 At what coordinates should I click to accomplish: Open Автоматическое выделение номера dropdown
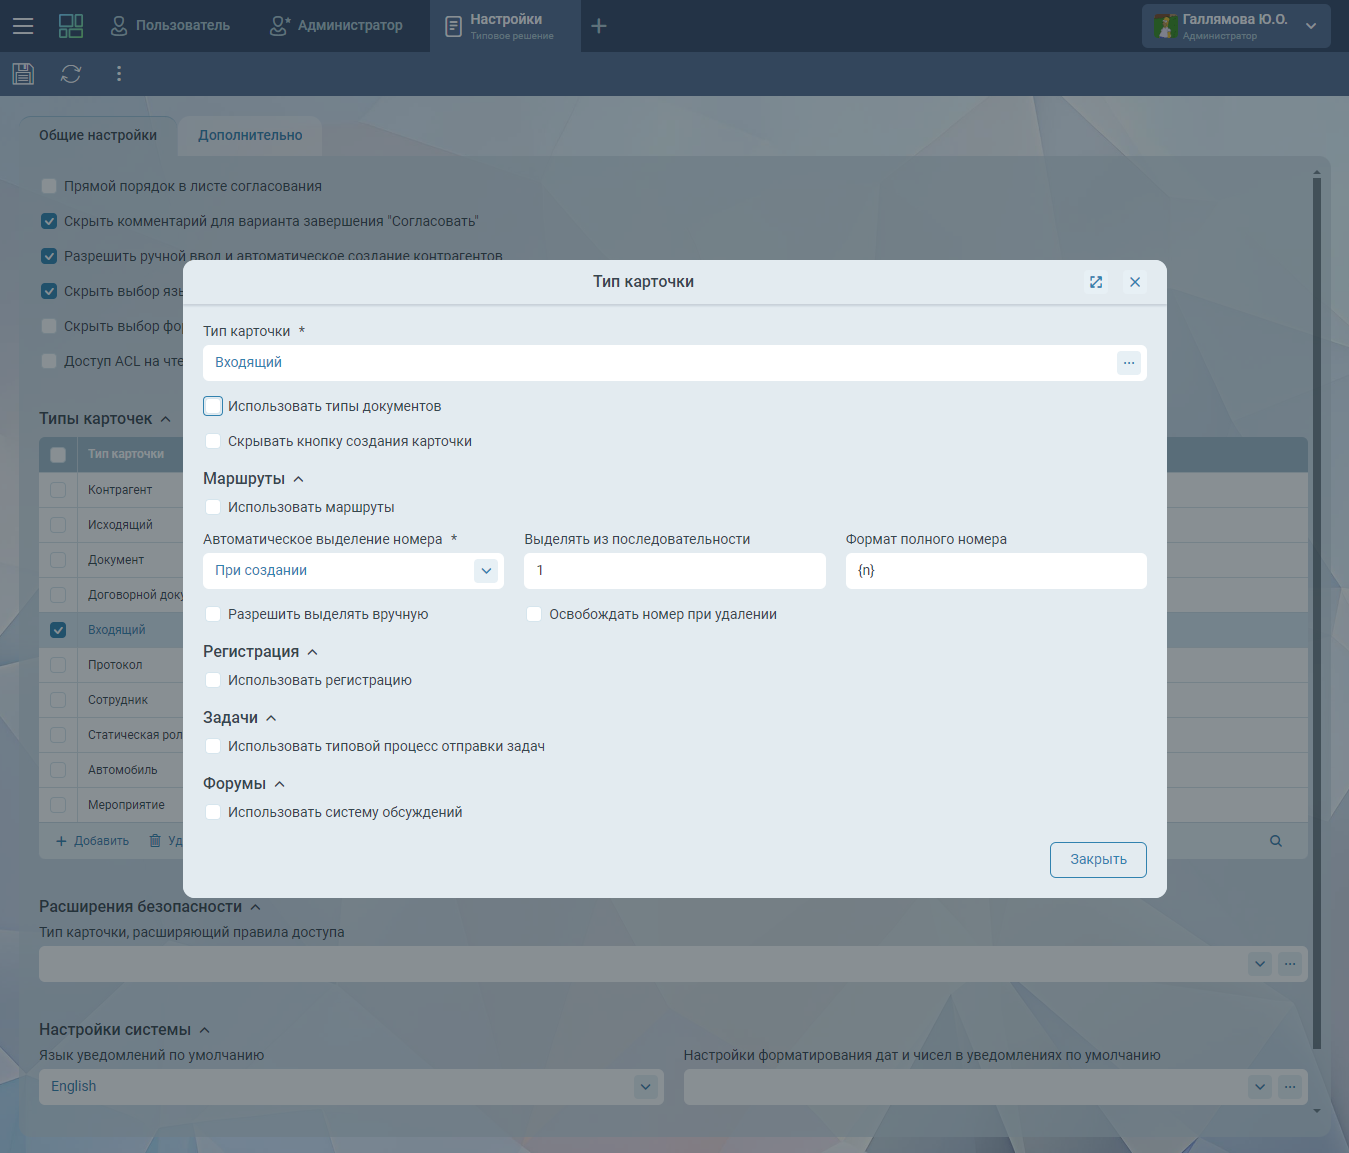pyautogui.click(x=486, y=571)
